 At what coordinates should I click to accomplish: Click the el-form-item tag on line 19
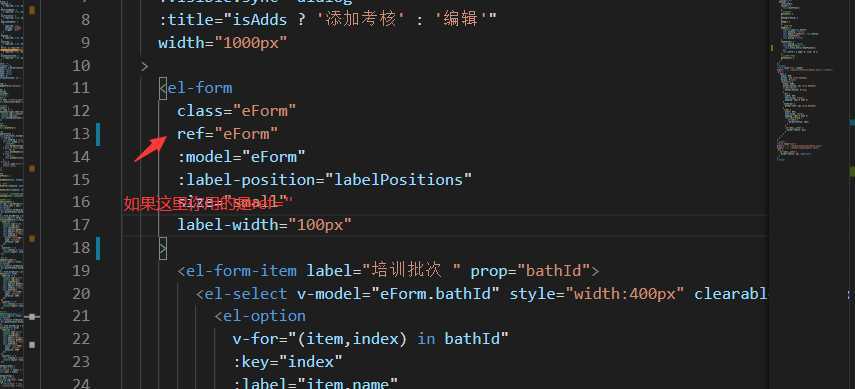241,271
